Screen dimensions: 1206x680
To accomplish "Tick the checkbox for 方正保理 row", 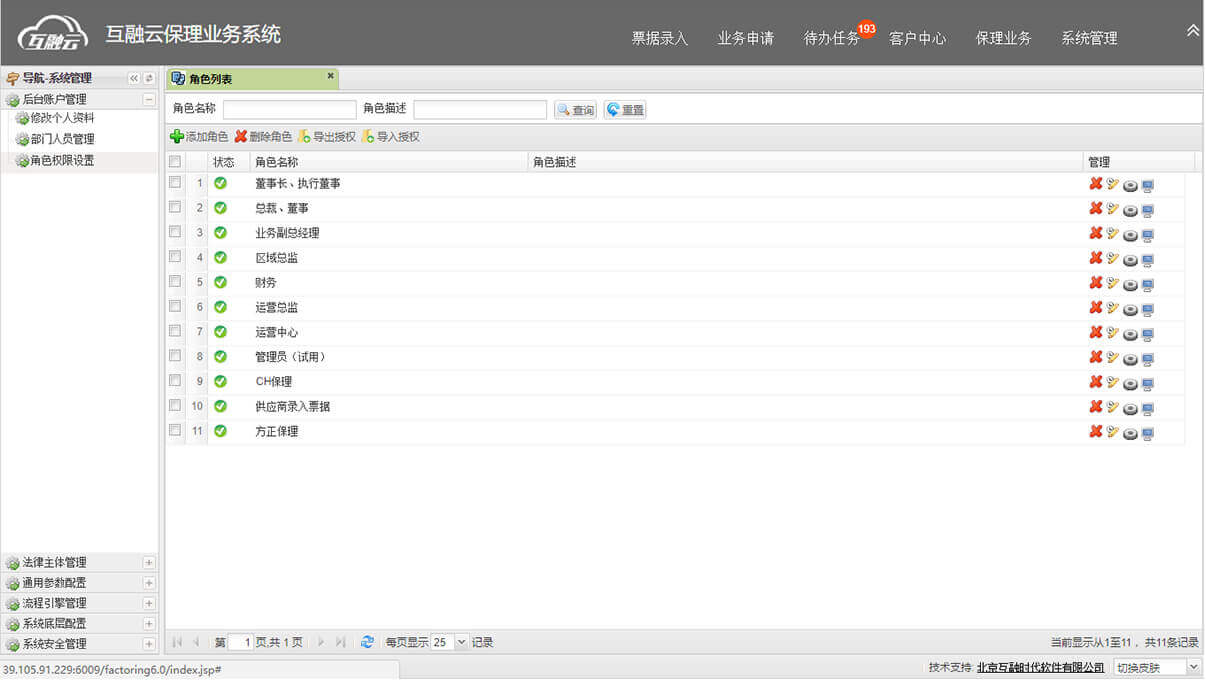I will coord(175,430).
